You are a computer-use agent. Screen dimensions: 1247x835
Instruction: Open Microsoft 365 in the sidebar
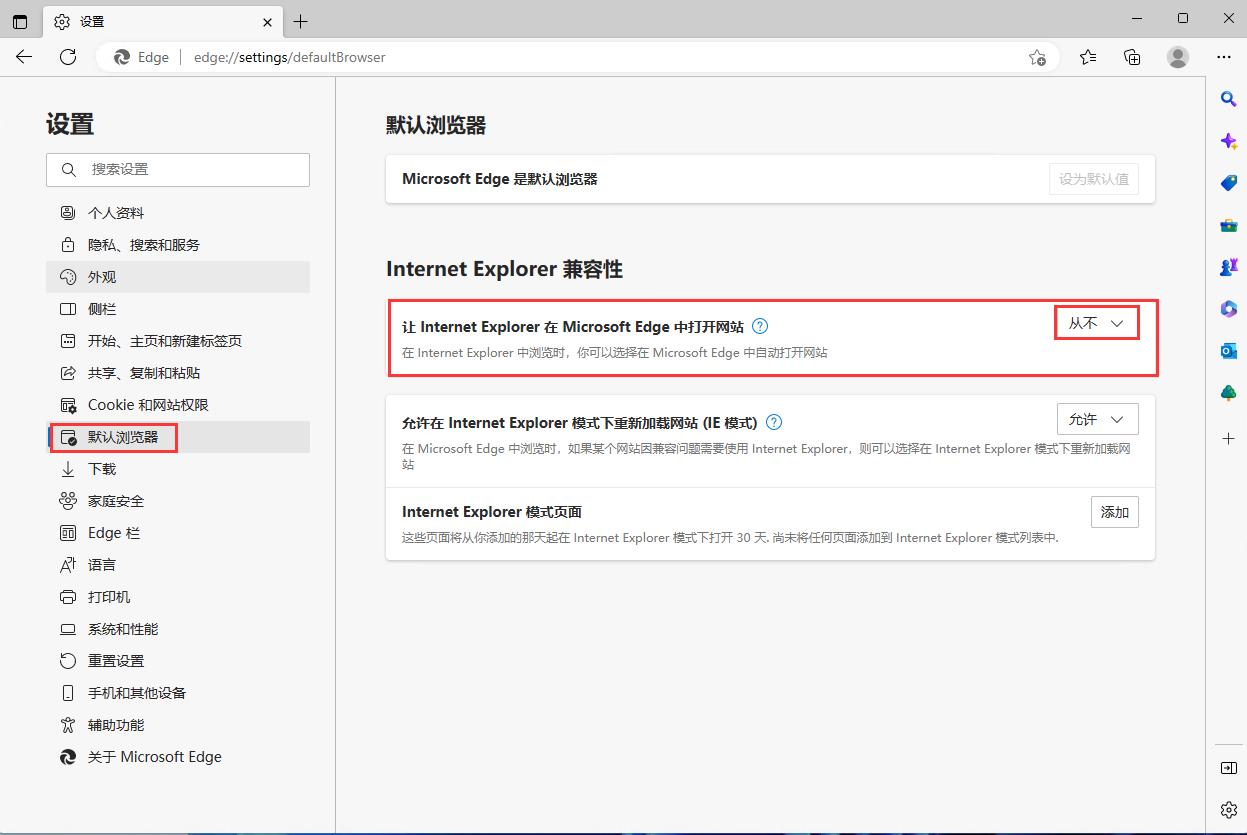[1228, 308]
